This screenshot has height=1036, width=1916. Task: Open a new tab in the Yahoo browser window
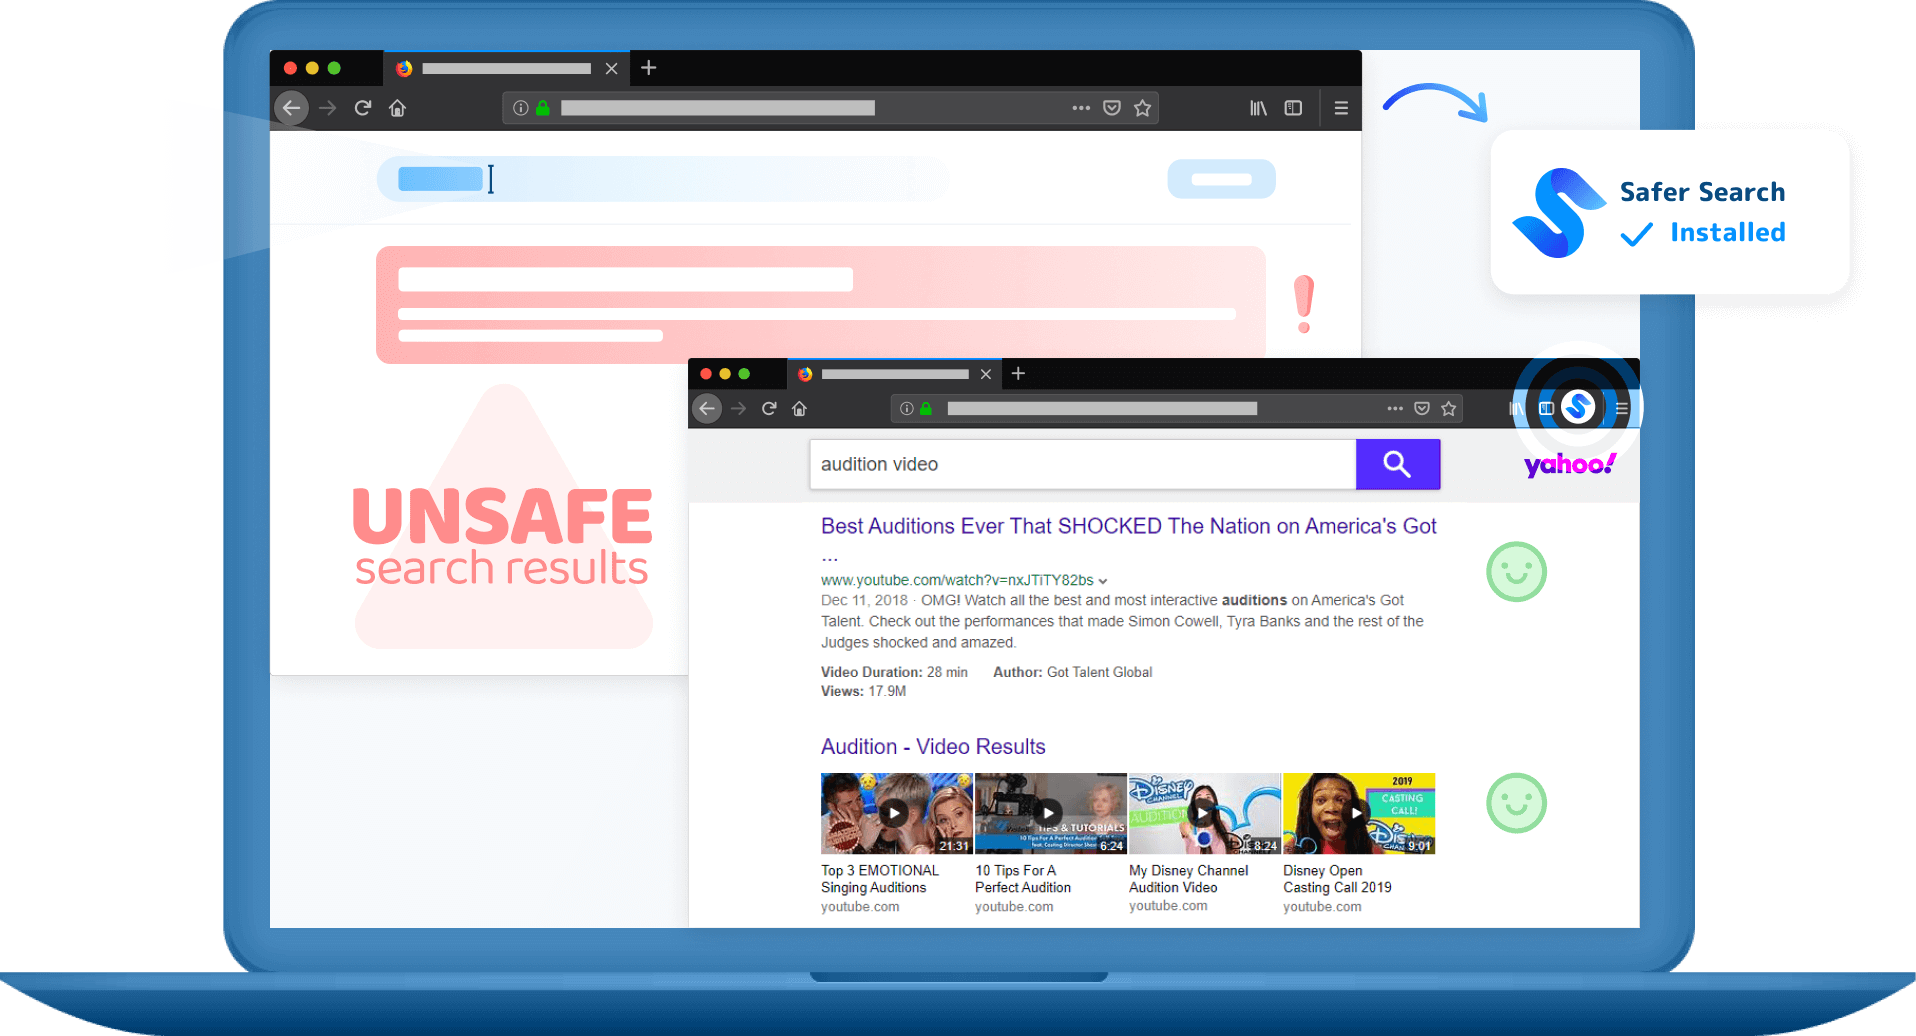[1018, 373]
